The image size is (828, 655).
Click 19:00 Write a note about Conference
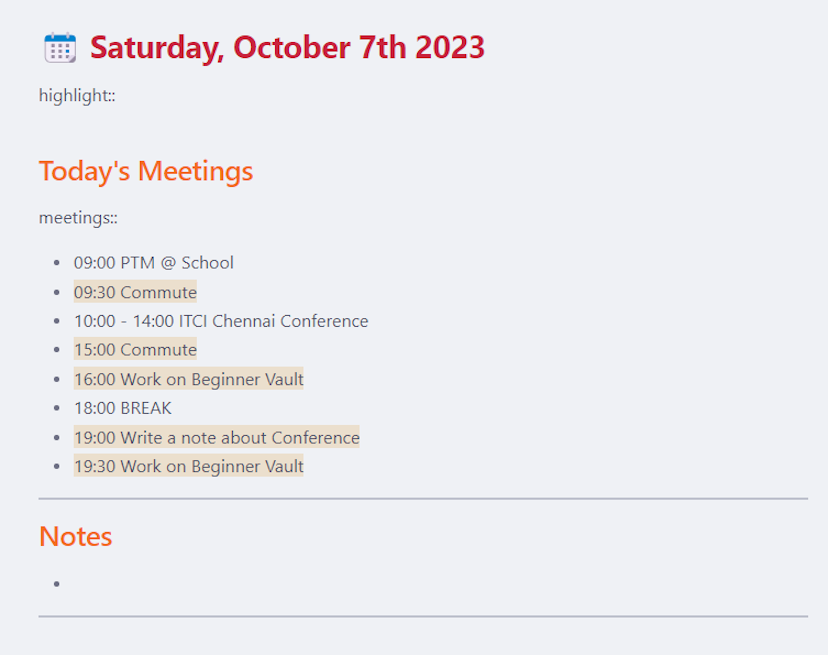(x=217, y=437)
